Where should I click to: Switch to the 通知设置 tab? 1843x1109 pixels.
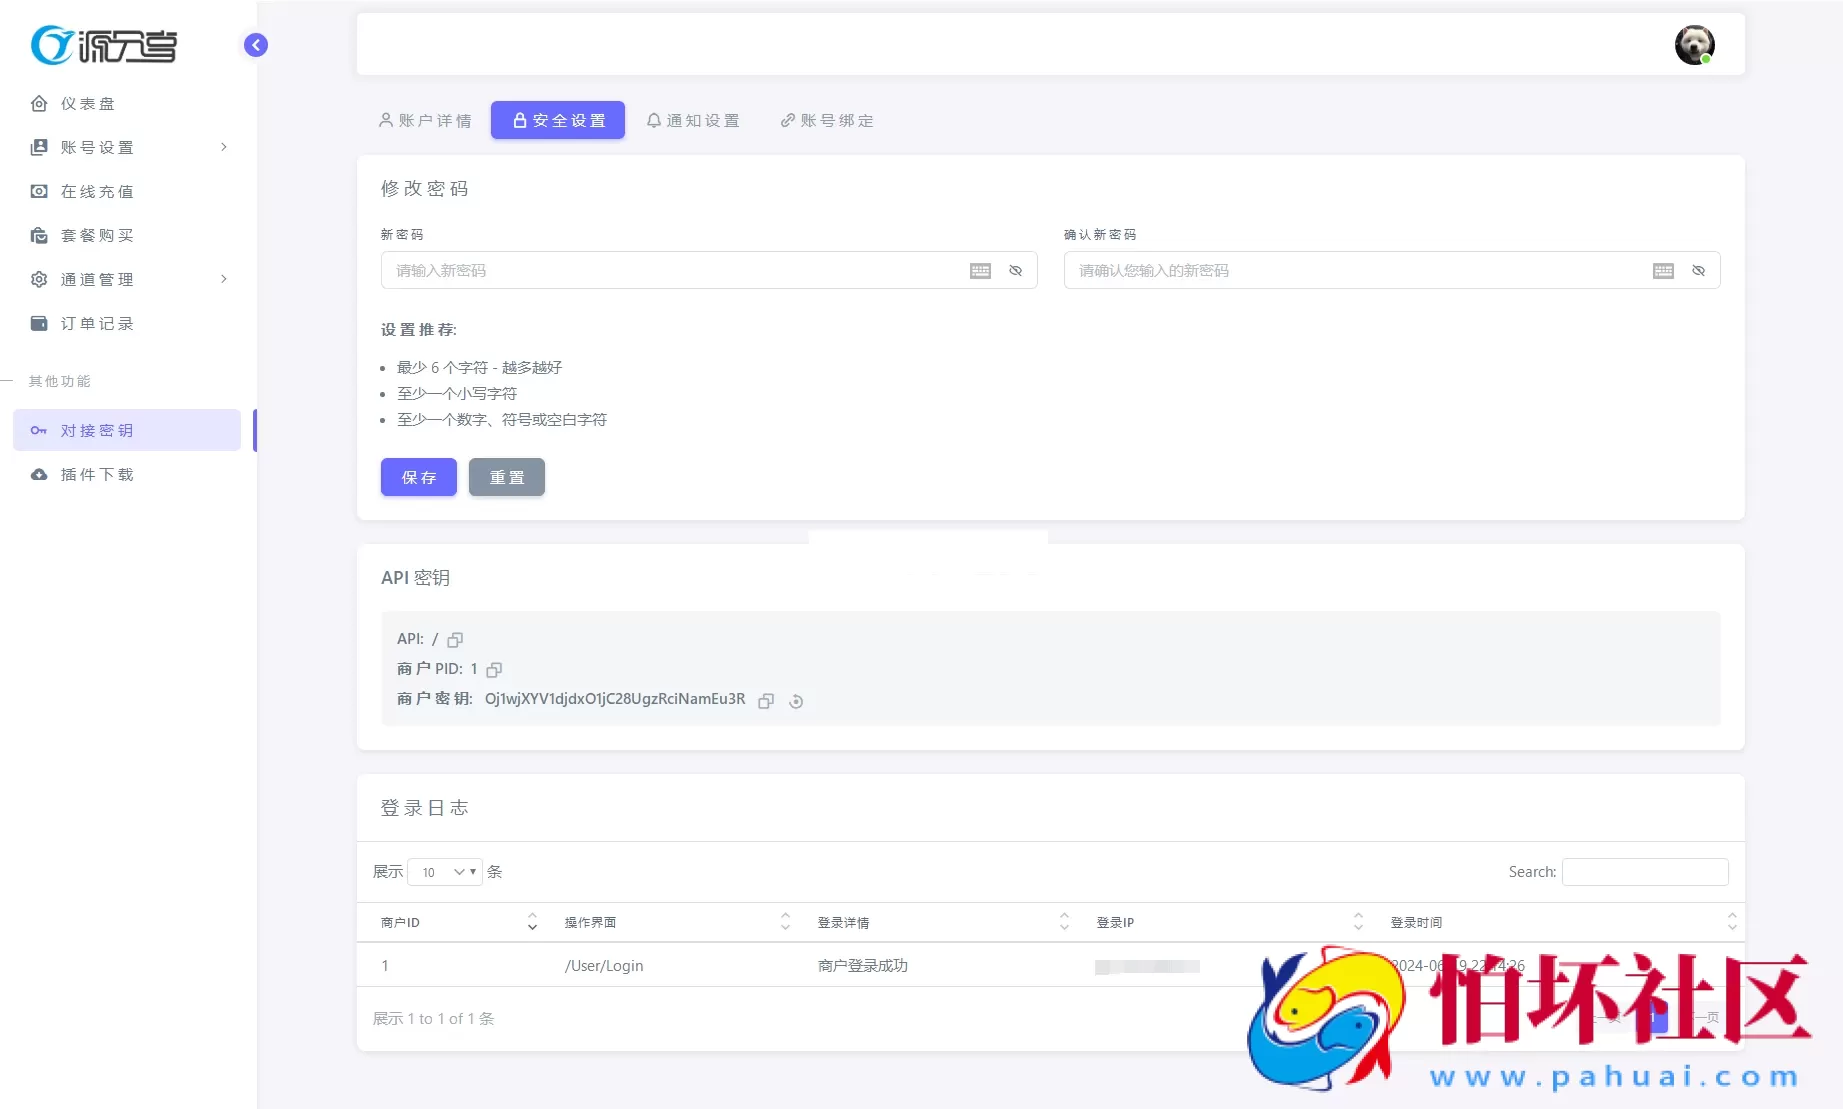[x=694, y=120]
